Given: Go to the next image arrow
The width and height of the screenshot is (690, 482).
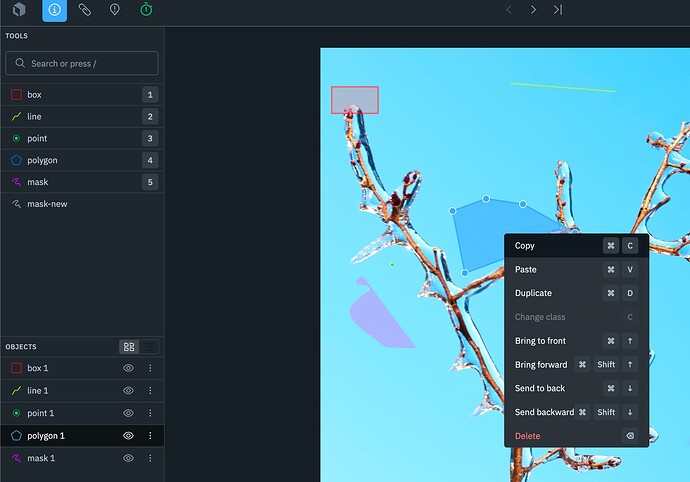Looking at the screenshot, I should coord(533,10).
